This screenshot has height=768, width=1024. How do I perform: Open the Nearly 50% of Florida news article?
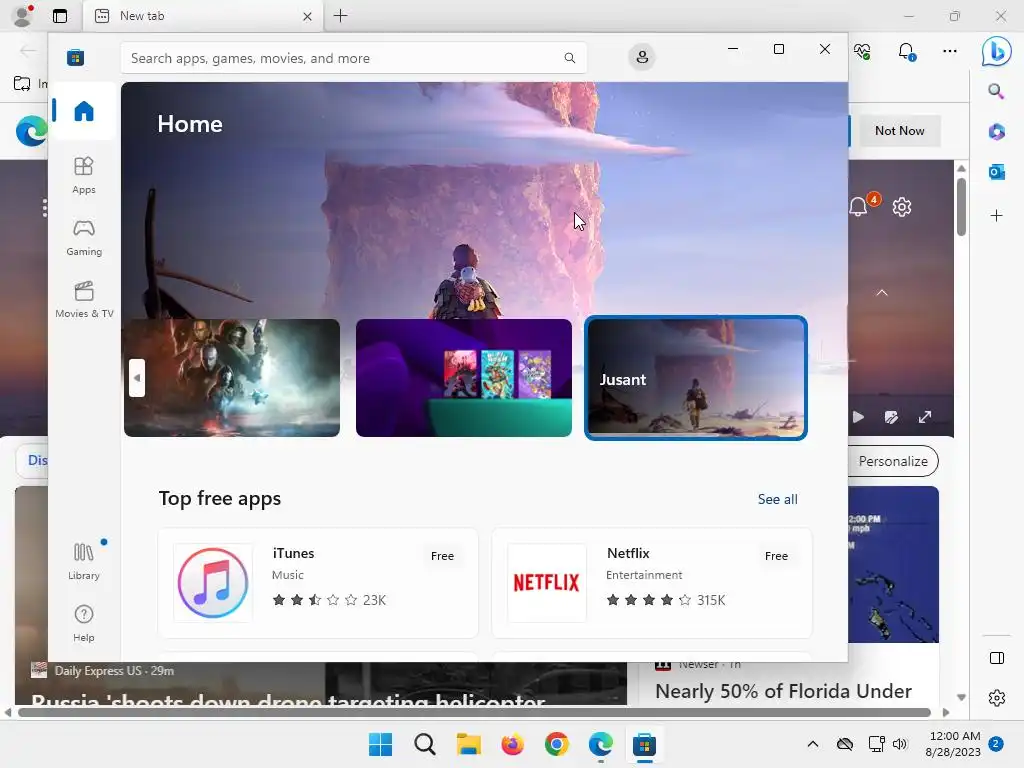click(x=783, y=691)
